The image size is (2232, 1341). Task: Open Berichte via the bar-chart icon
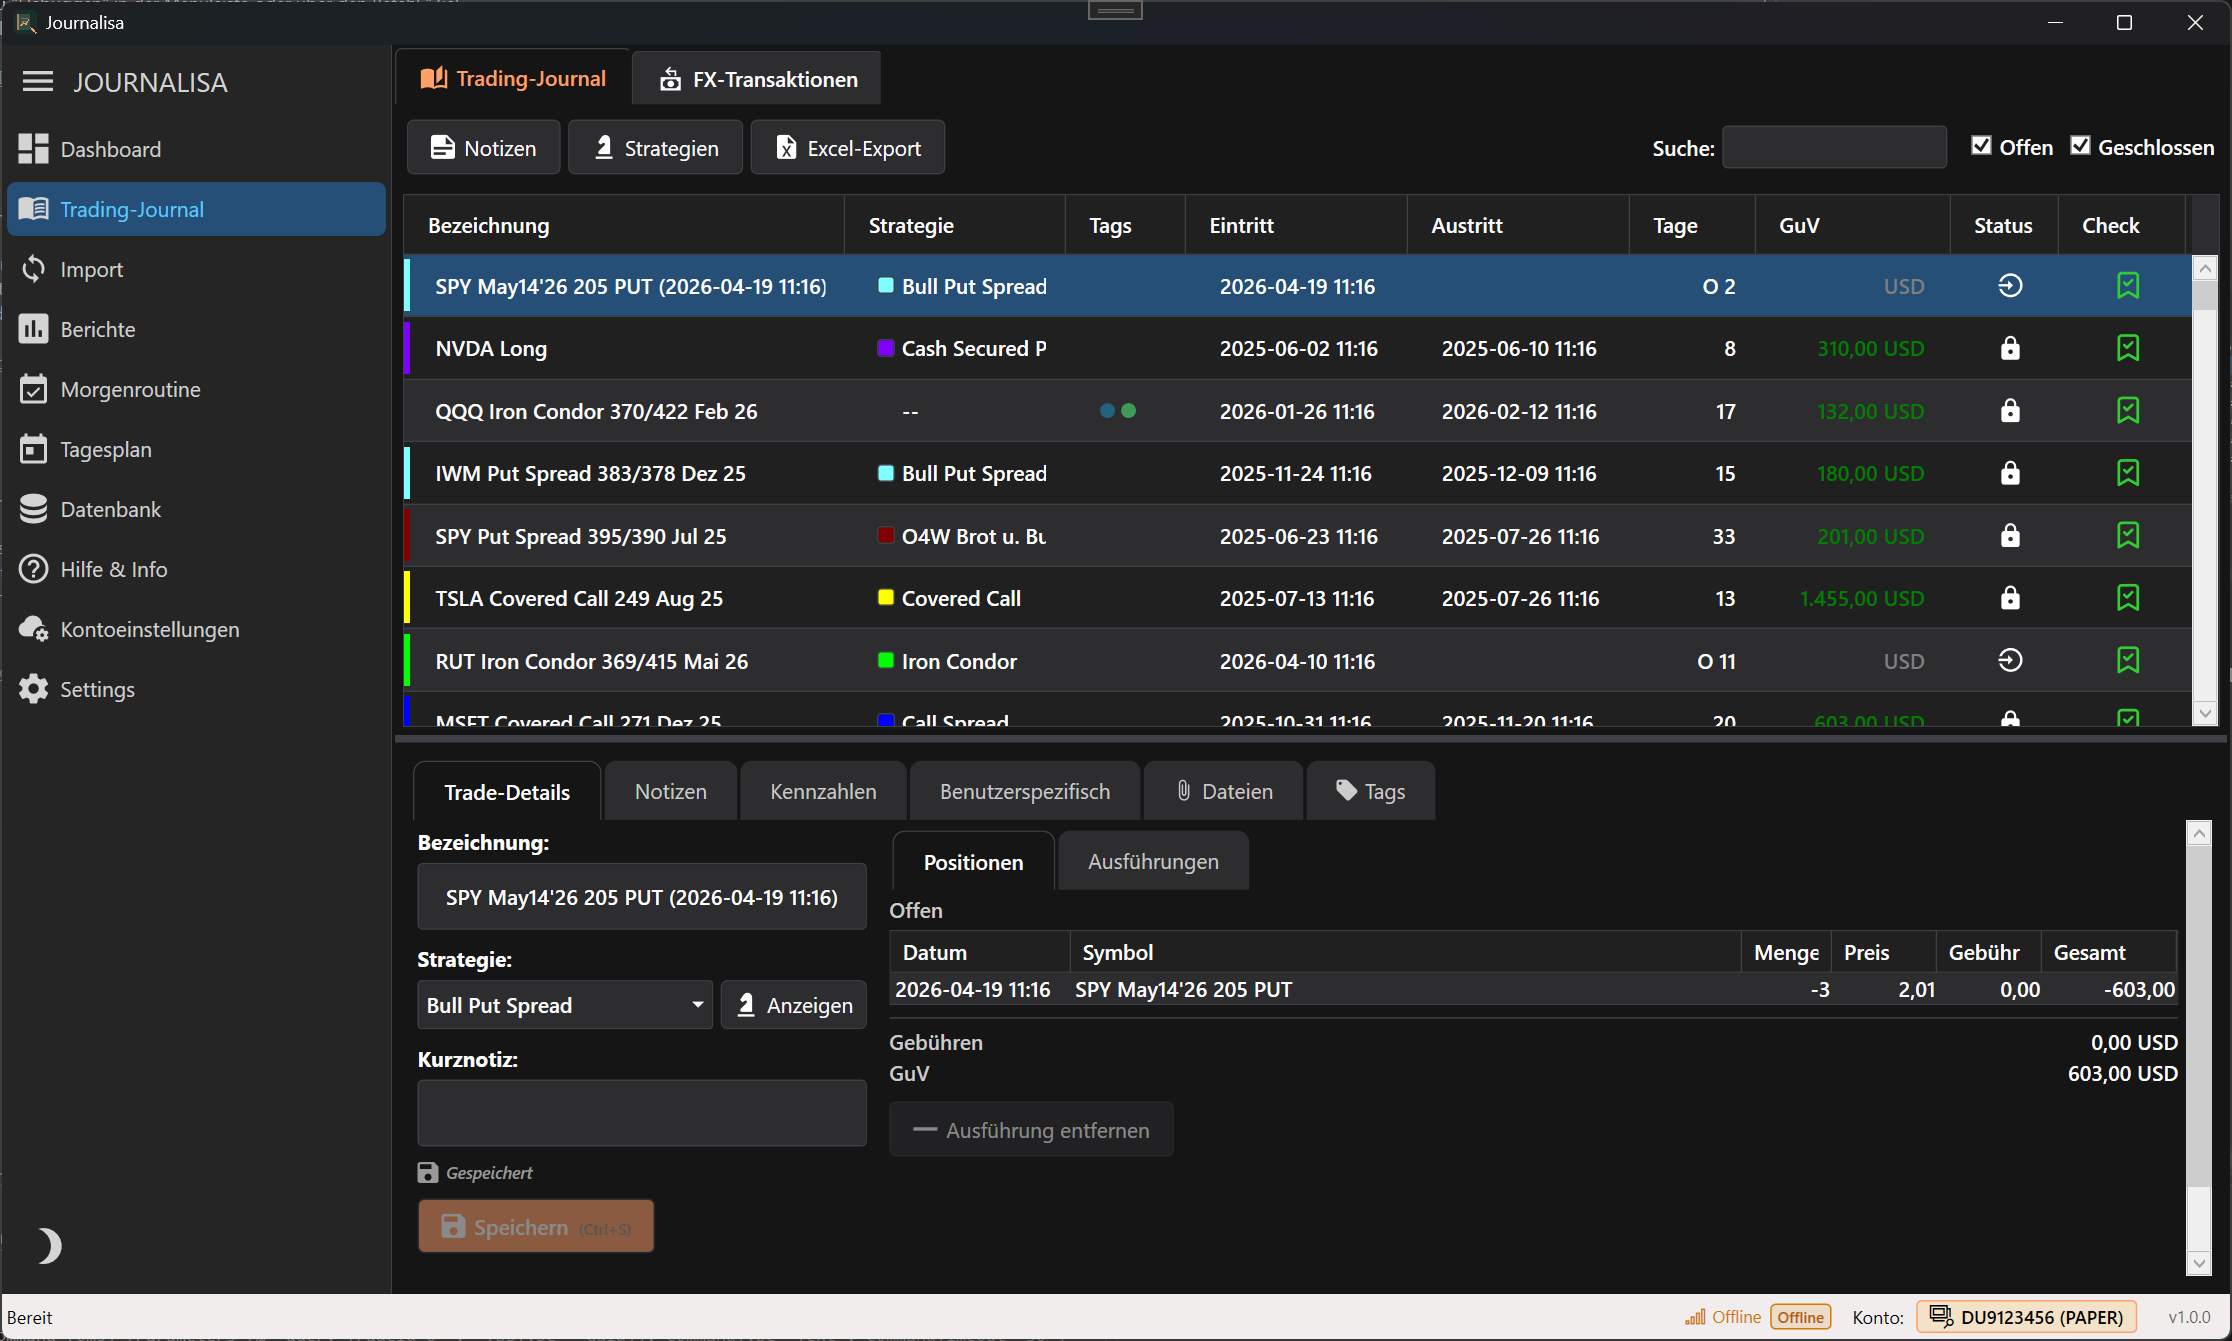[33, 329]
